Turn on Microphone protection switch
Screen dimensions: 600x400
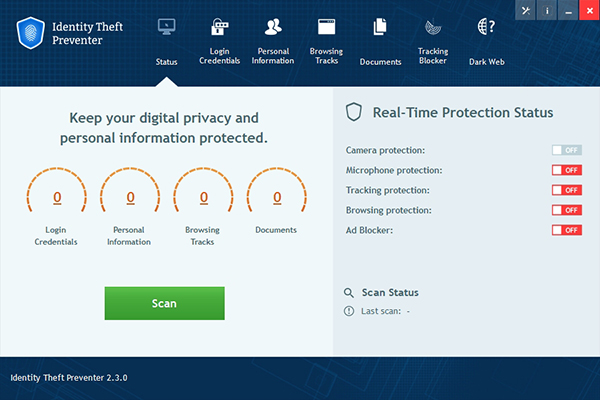click(x=566, y=170)
